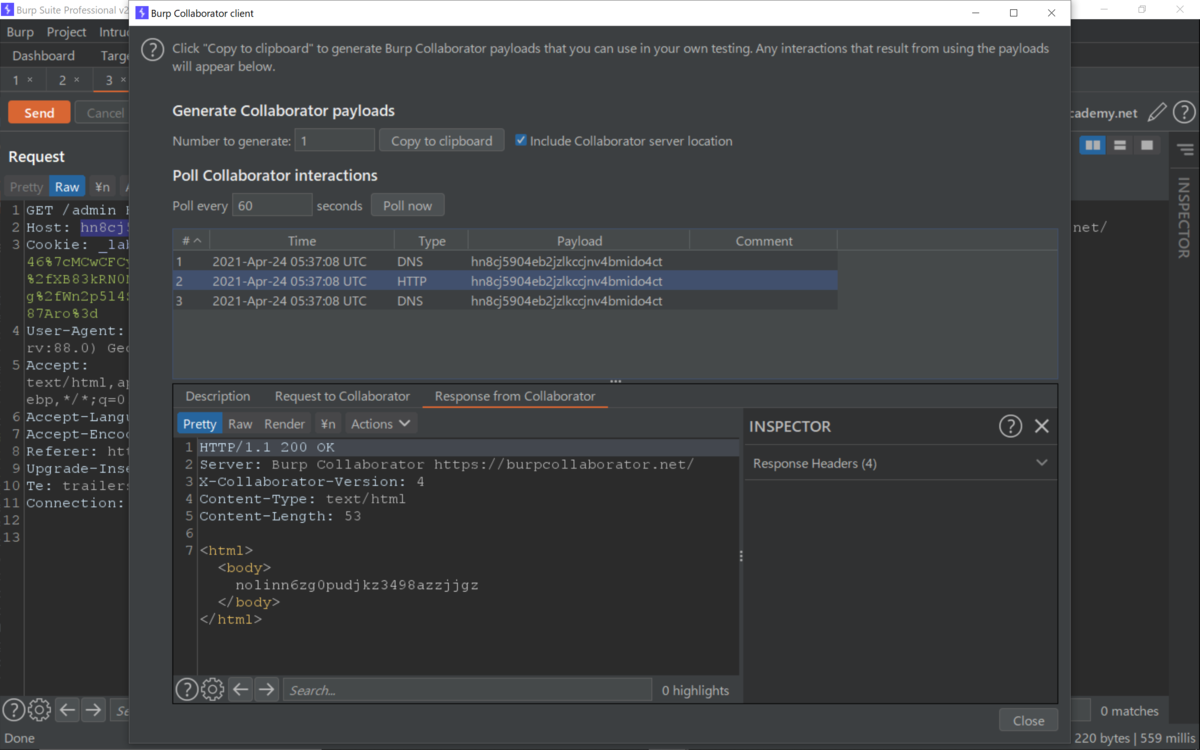Click the Cancel button in Repeater
The height and width of the screenshot is (750, 1200).
pos(103,113)
